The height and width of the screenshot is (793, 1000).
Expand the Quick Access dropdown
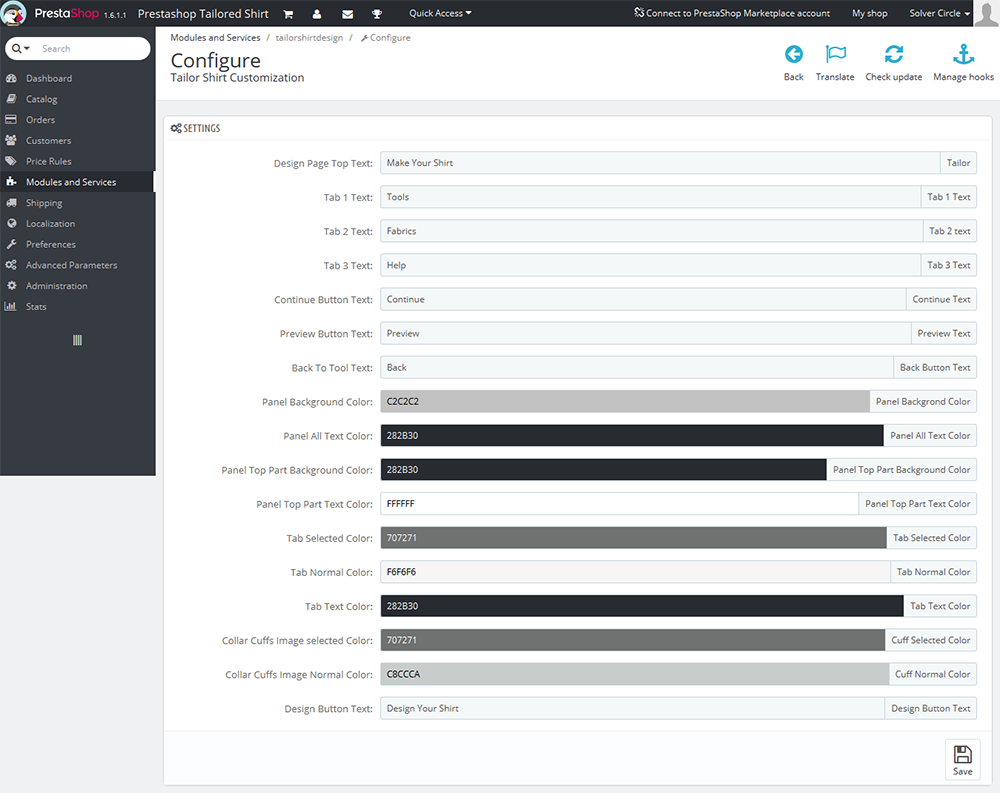(x=440, y=13)
